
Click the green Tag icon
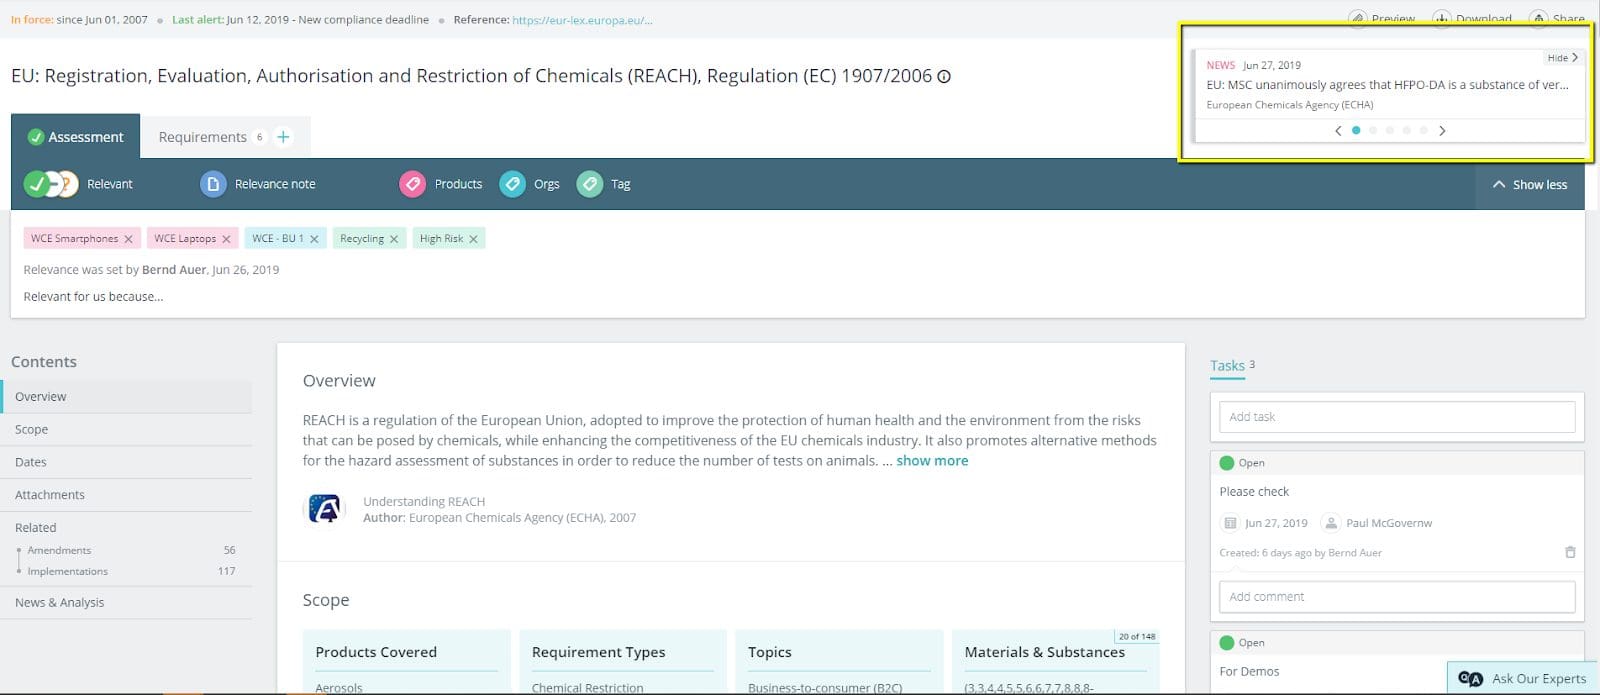(590, 184)
